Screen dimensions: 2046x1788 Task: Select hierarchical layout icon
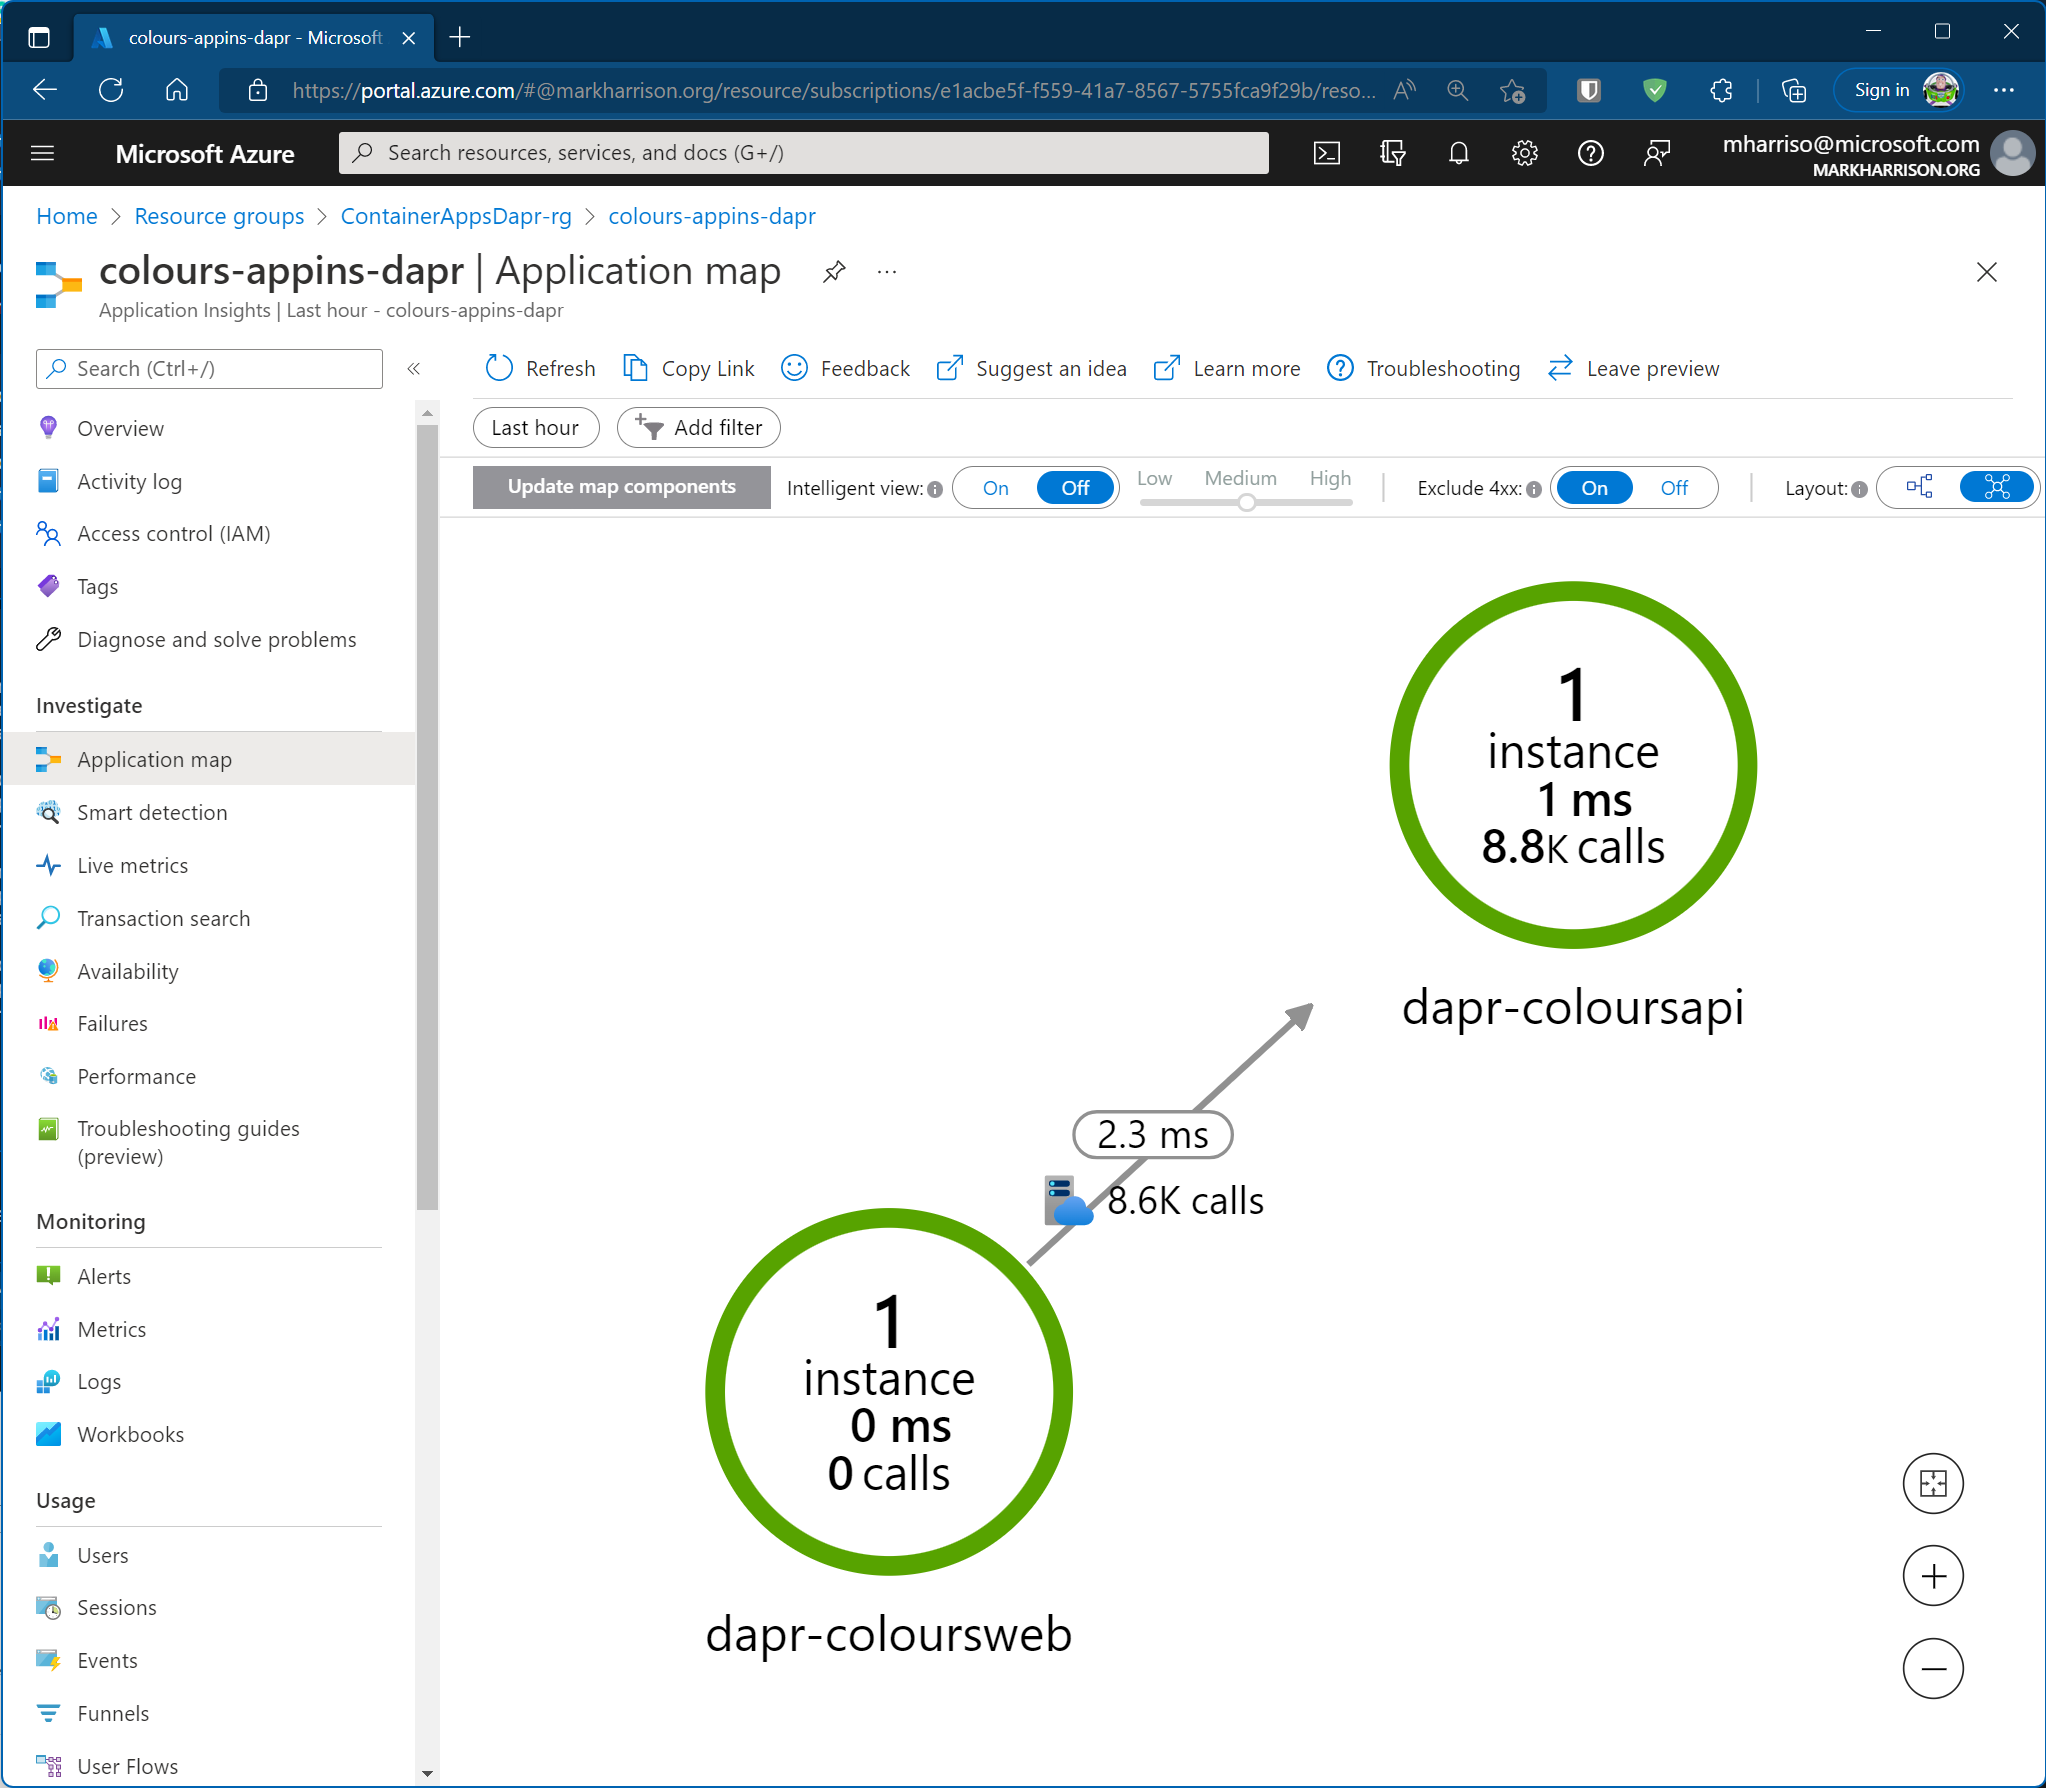[1919, 488]
